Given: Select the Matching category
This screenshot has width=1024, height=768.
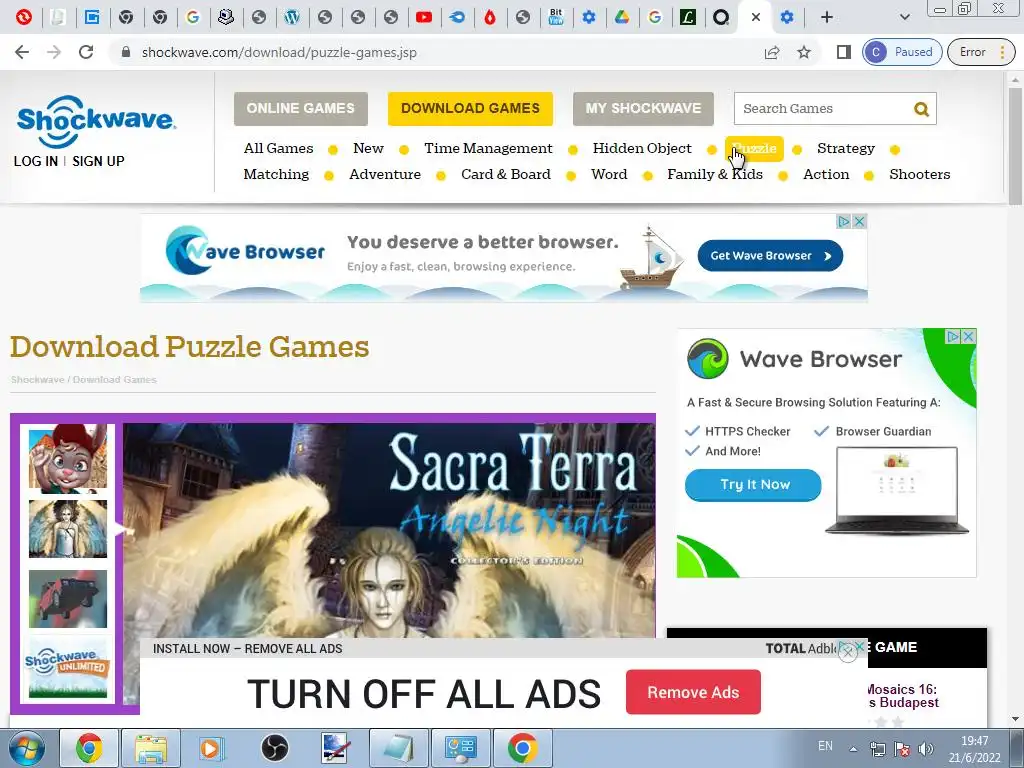Looking at the screenshot, I should [x=276, y=174].
